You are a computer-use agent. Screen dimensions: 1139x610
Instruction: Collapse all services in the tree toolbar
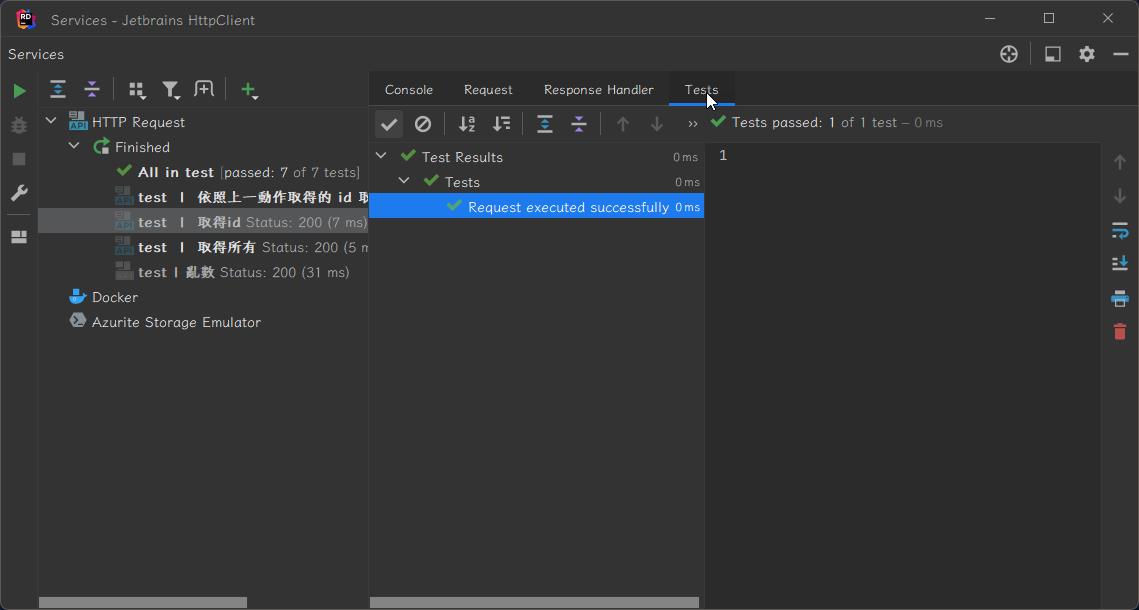point(92,89)
